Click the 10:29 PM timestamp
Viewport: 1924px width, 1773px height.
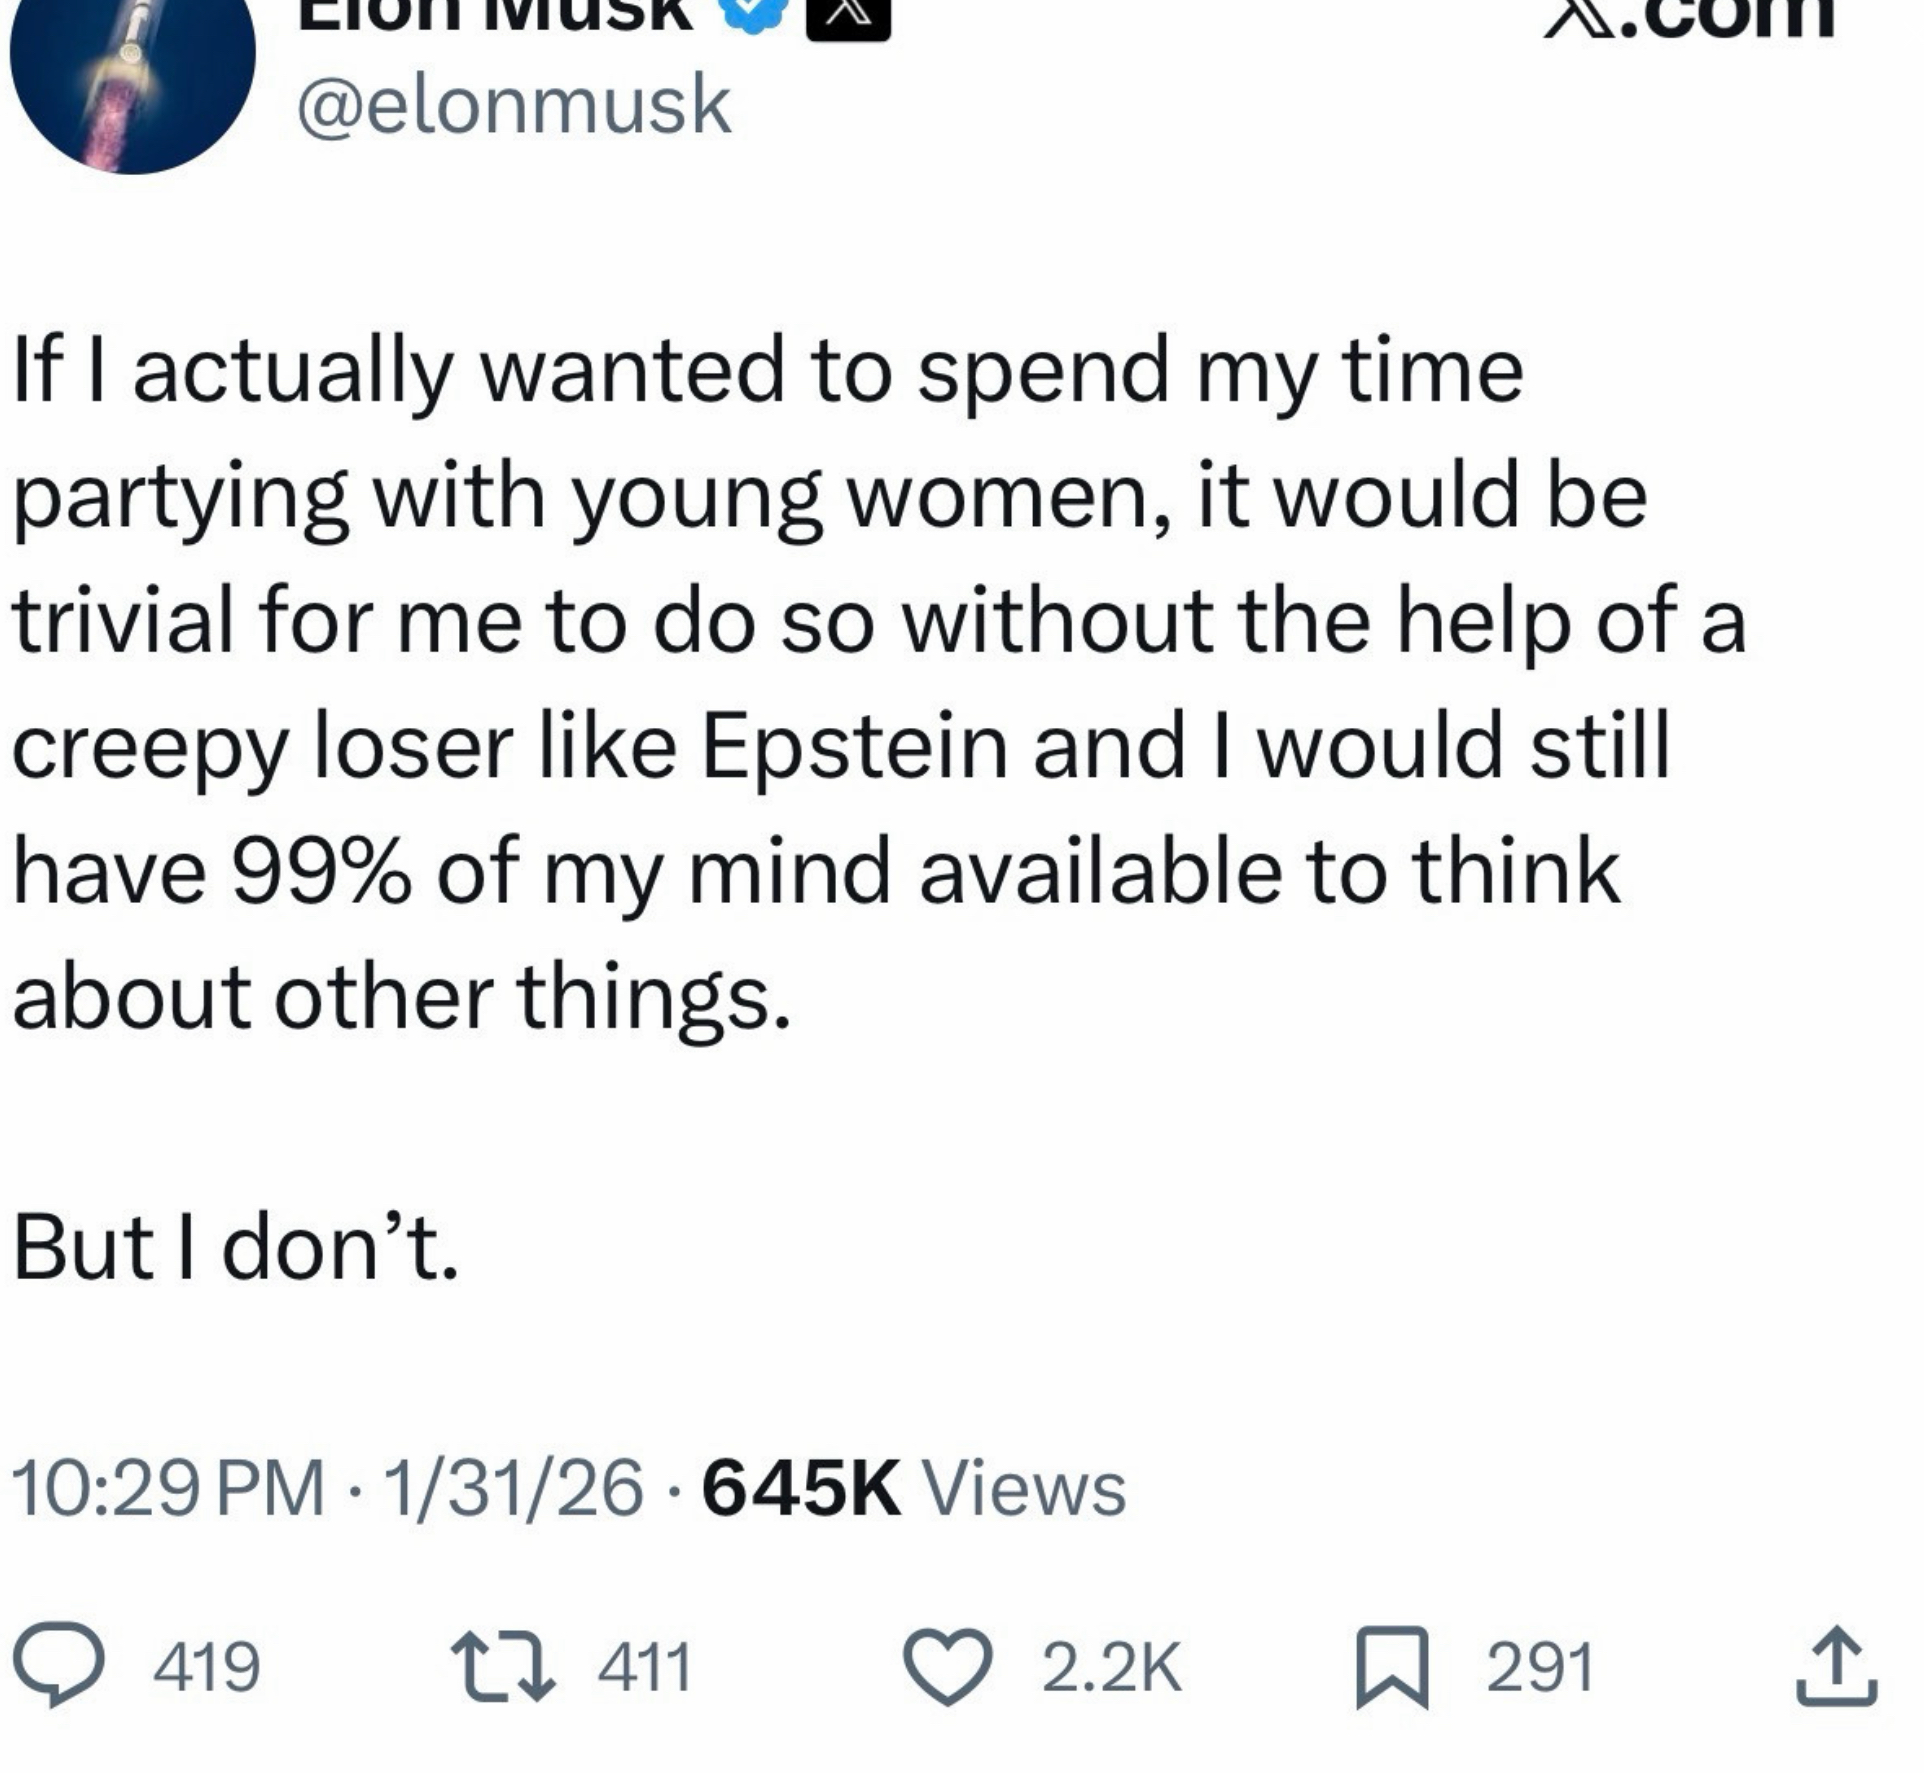click(x=168, y=1488)
